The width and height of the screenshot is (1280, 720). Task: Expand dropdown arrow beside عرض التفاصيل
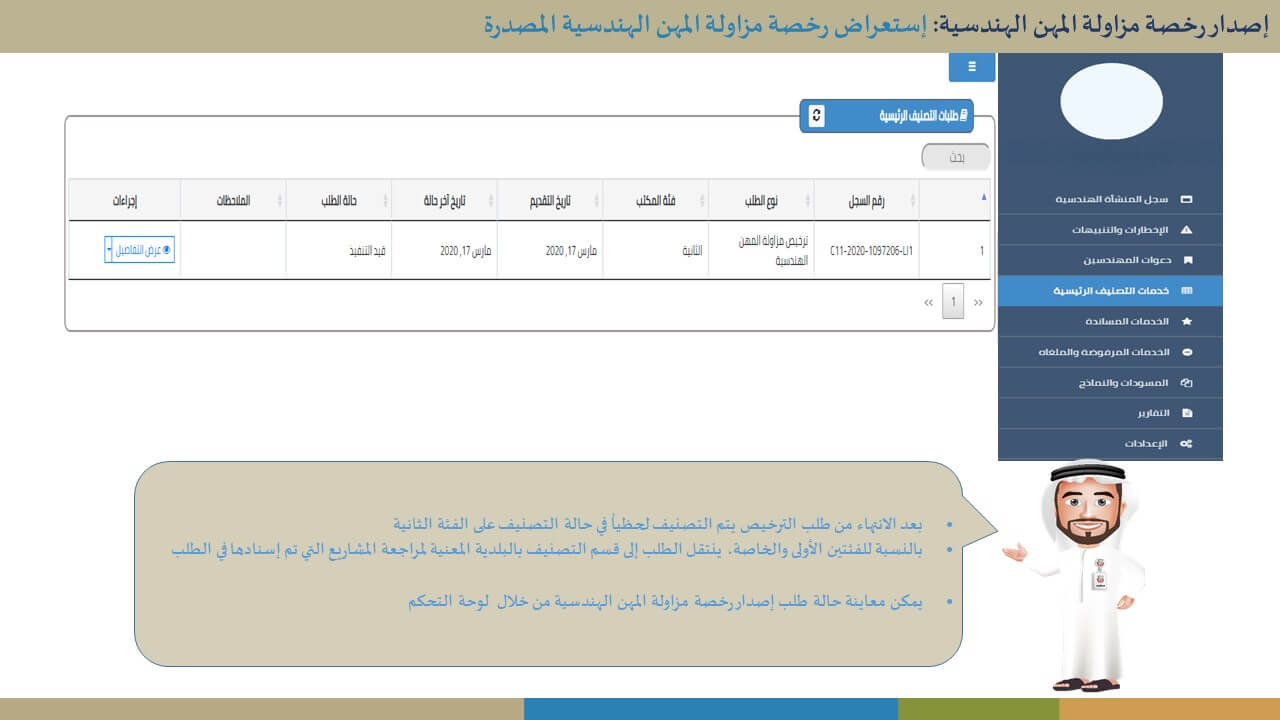tap(109, 250)
